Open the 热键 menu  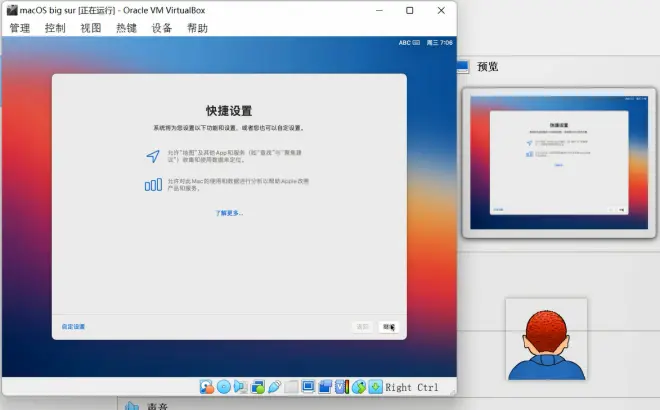(x=126, y=28)
